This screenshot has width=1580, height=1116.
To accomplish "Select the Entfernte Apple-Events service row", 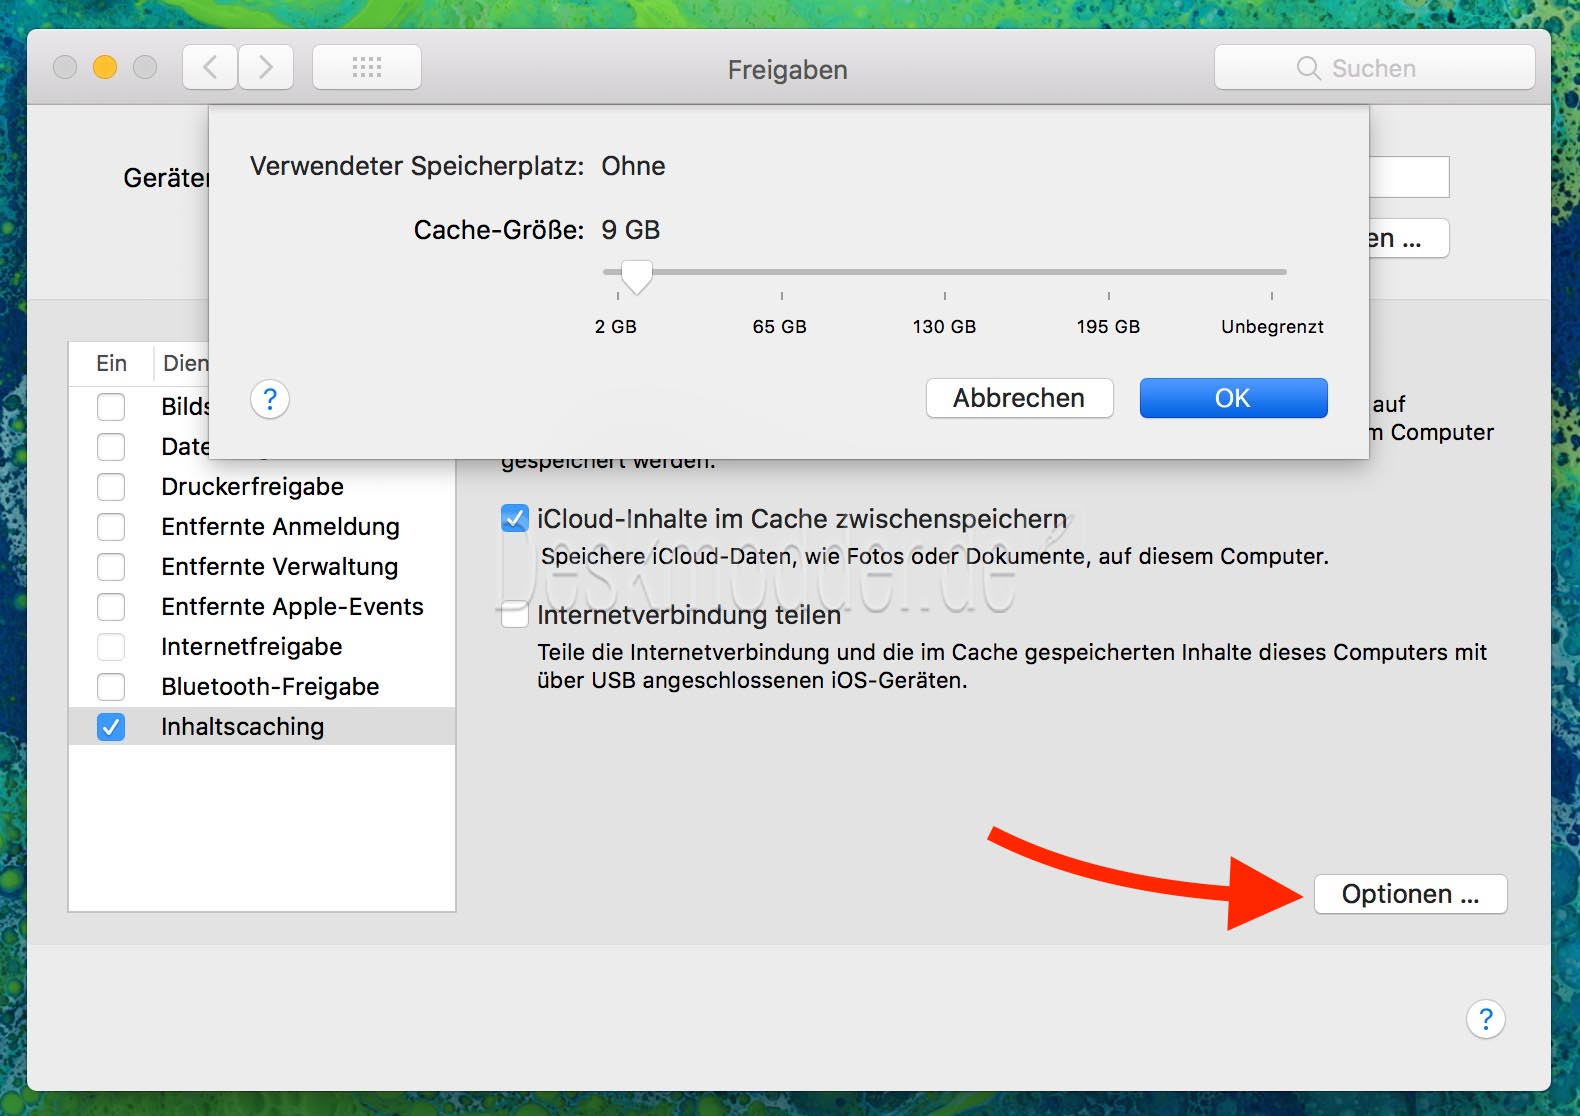I will tap(262, 607).
